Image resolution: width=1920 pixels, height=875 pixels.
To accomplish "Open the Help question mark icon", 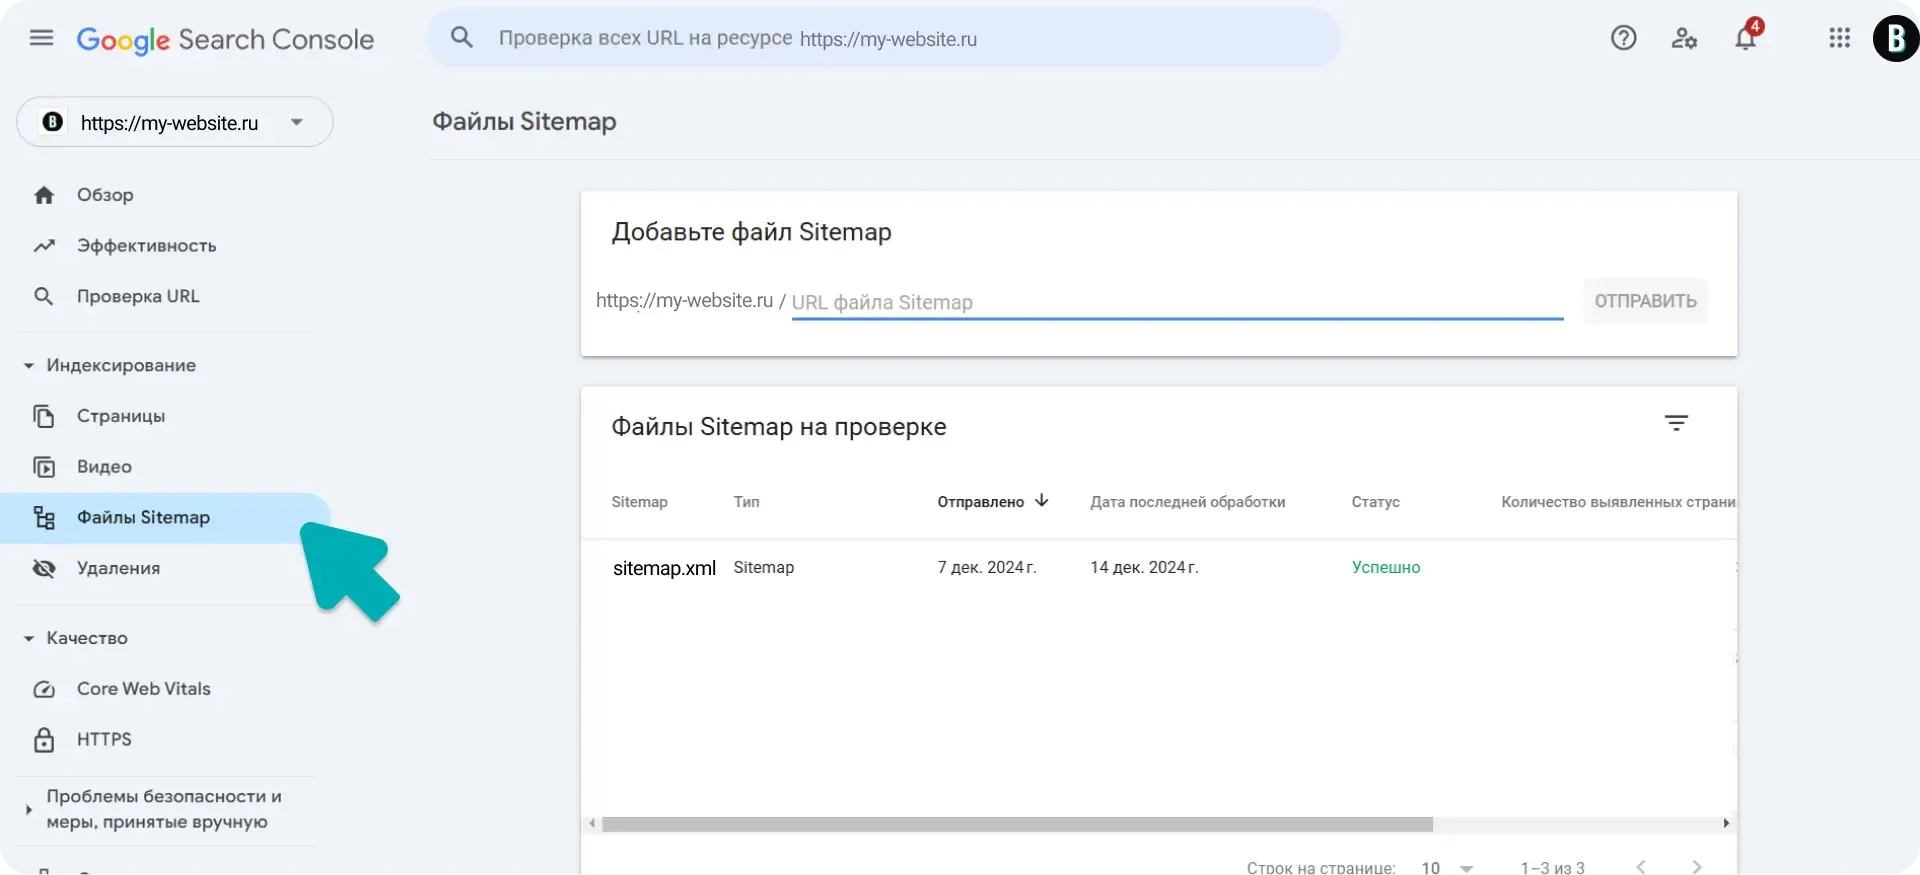I will point(1623,38).
